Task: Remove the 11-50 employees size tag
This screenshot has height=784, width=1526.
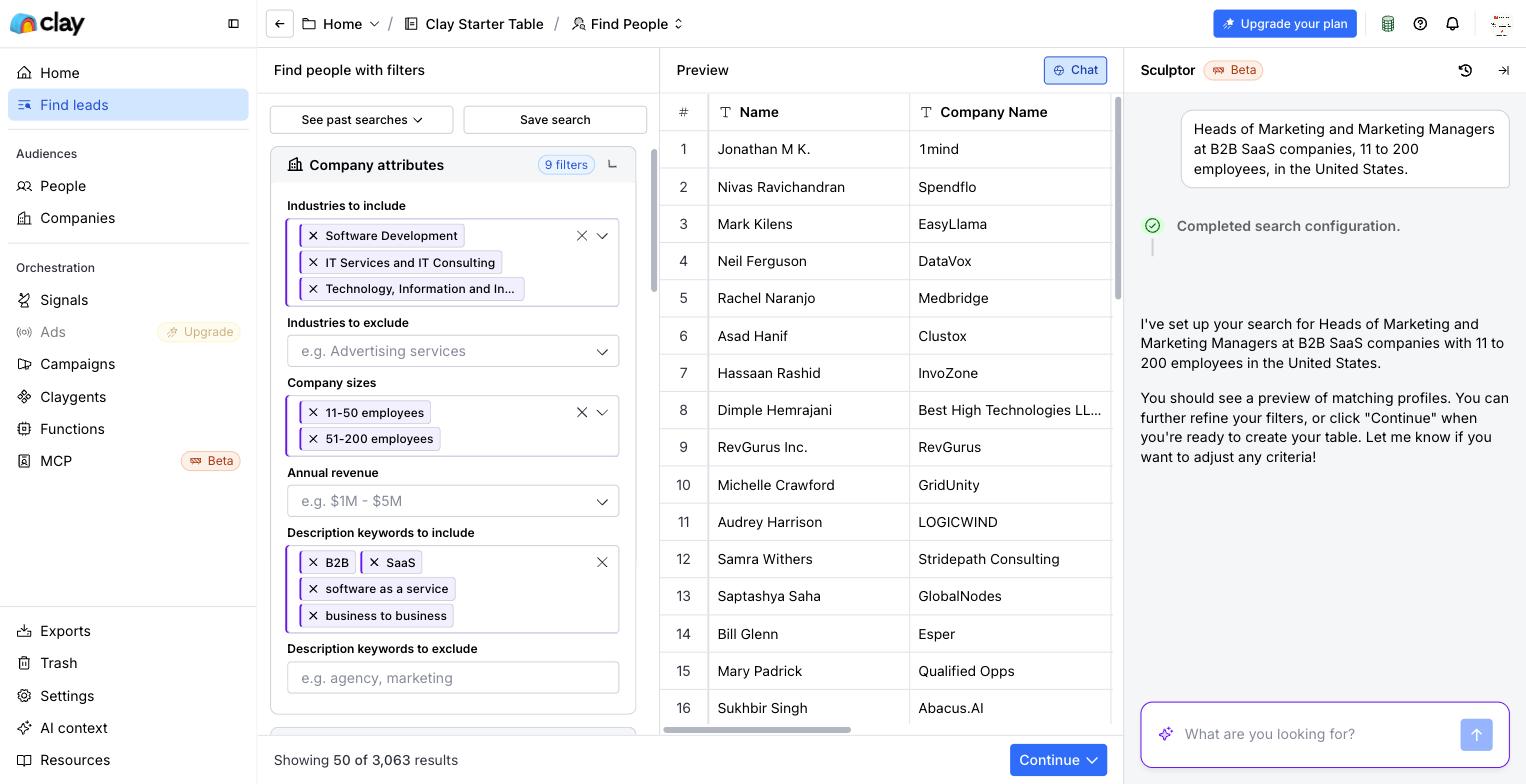Action: [x=313, y=413]
